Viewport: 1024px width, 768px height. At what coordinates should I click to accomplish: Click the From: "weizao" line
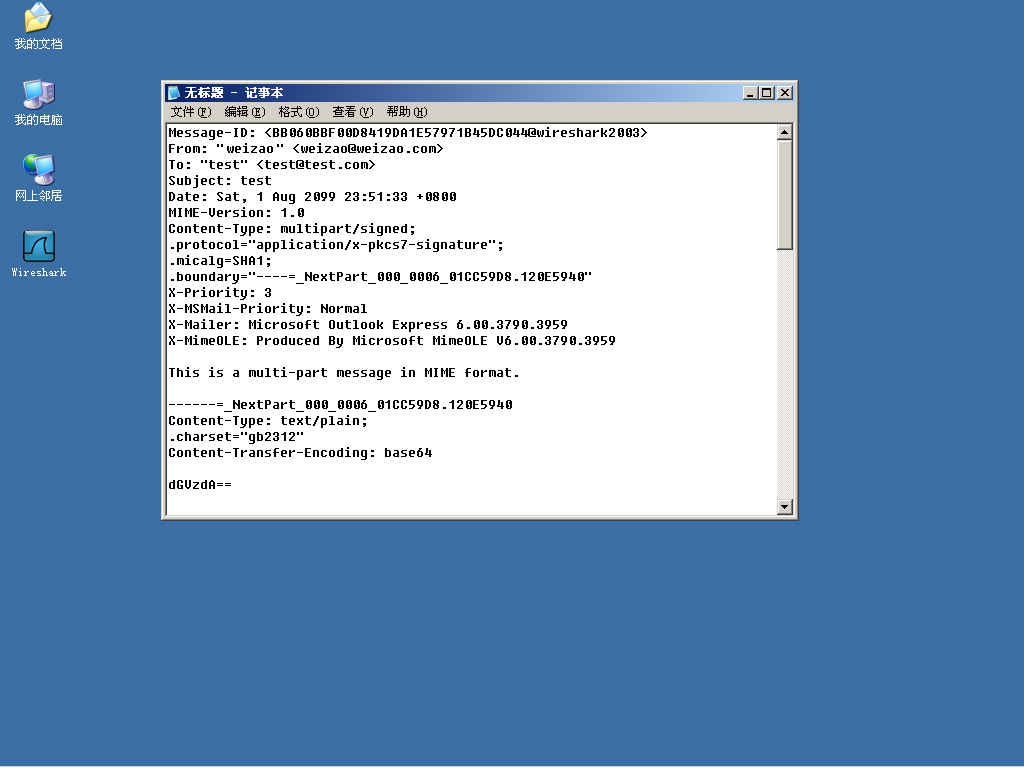(x=306, y=149)
